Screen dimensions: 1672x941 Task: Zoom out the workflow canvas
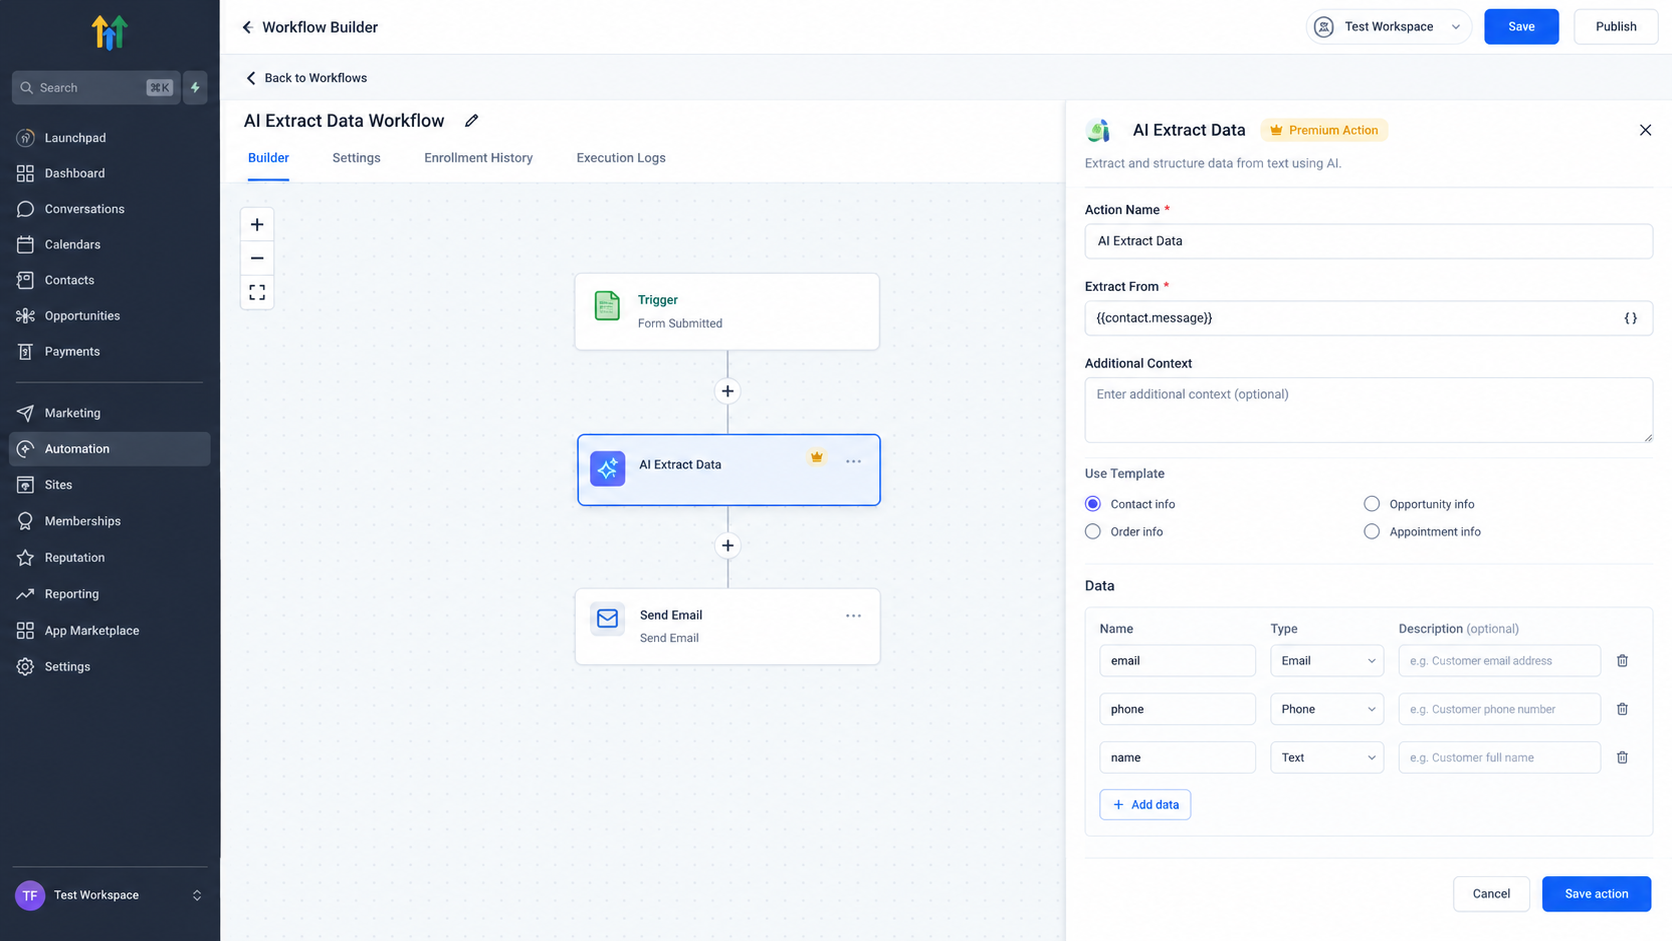tap(257, 258)
